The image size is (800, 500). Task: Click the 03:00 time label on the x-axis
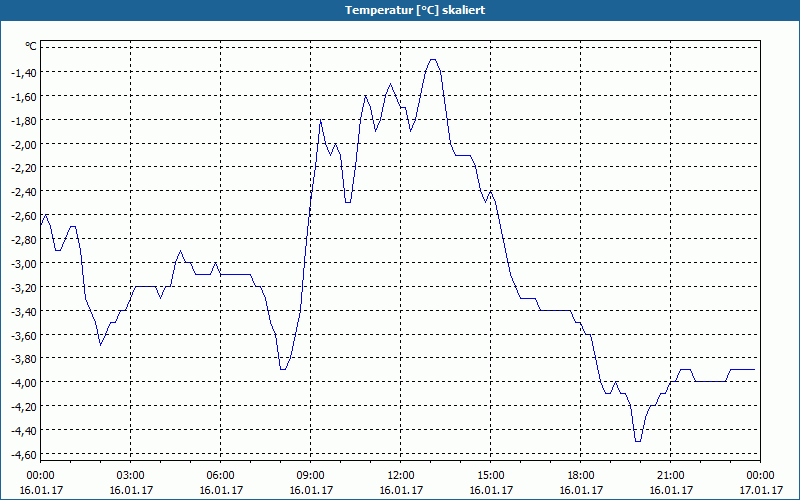point(131,476)
